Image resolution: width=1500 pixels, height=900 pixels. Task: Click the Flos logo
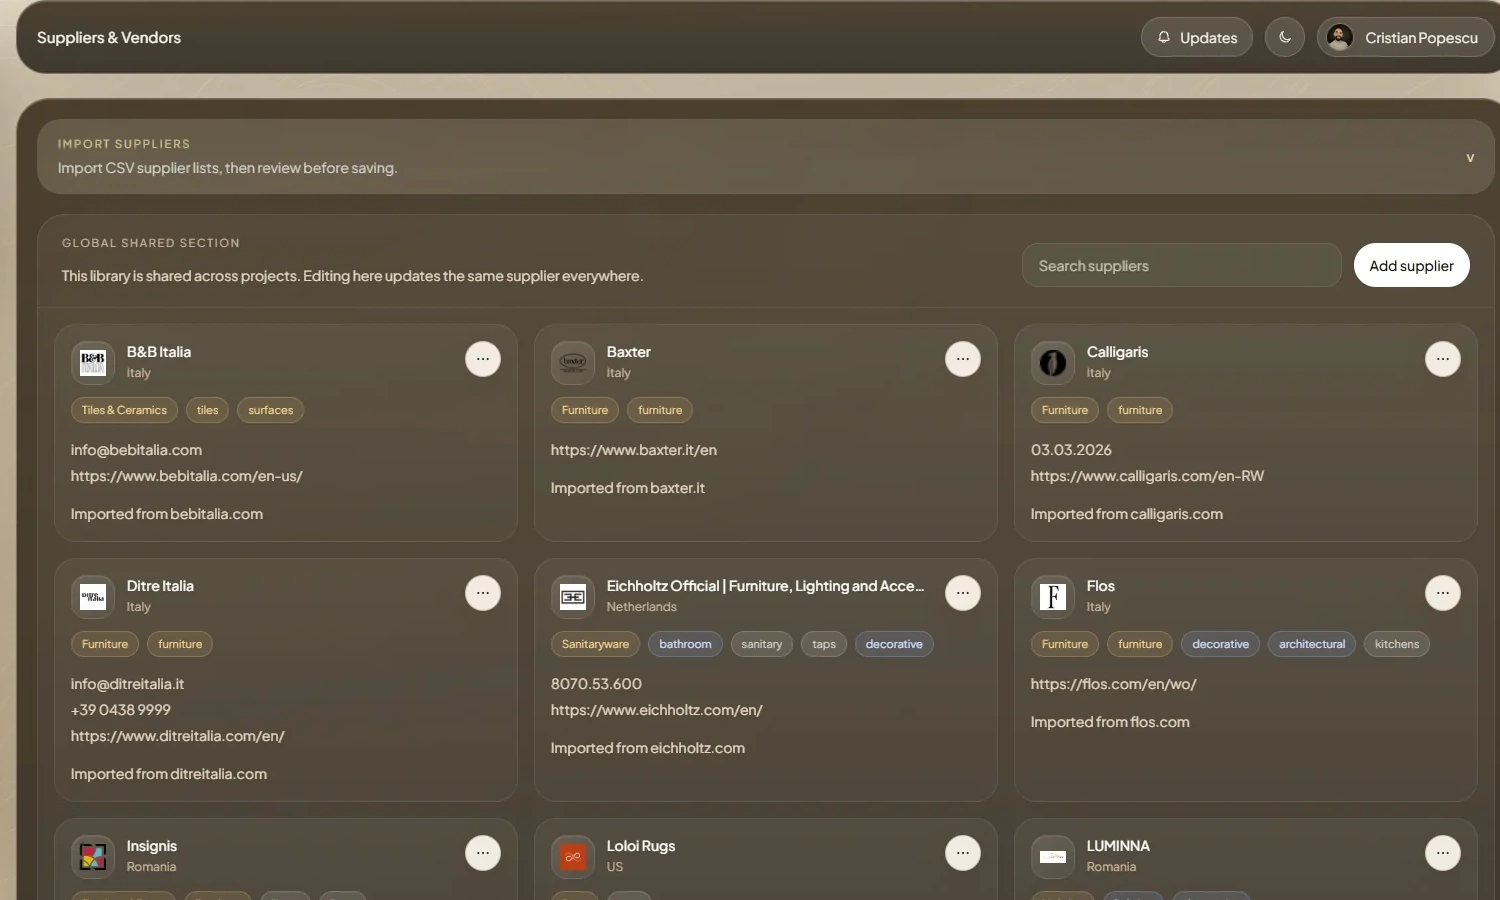point(1053,596)
